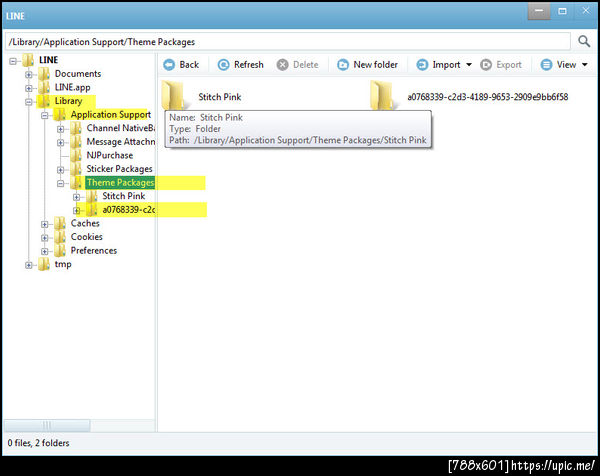Open the Import dropdown arrow
600x476 pixels.
tap(469, 65)
